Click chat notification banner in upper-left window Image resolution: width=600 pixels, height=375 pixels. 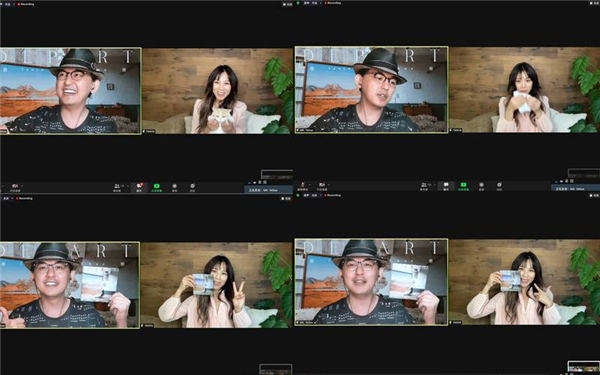tap(269, 189)
